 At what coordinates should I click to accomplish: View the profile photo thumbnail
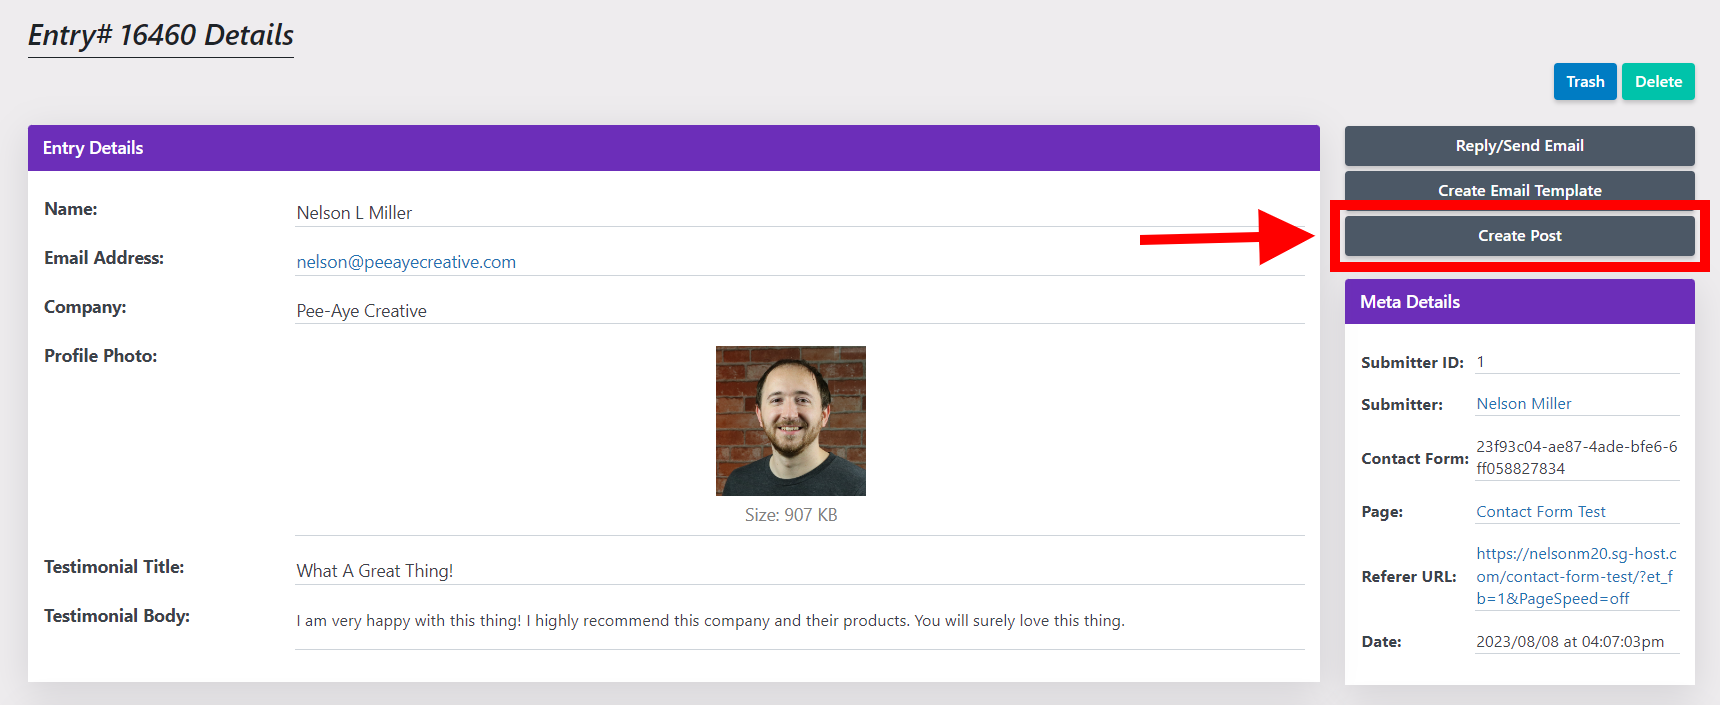pyautogui.click(x=791, y=421)
